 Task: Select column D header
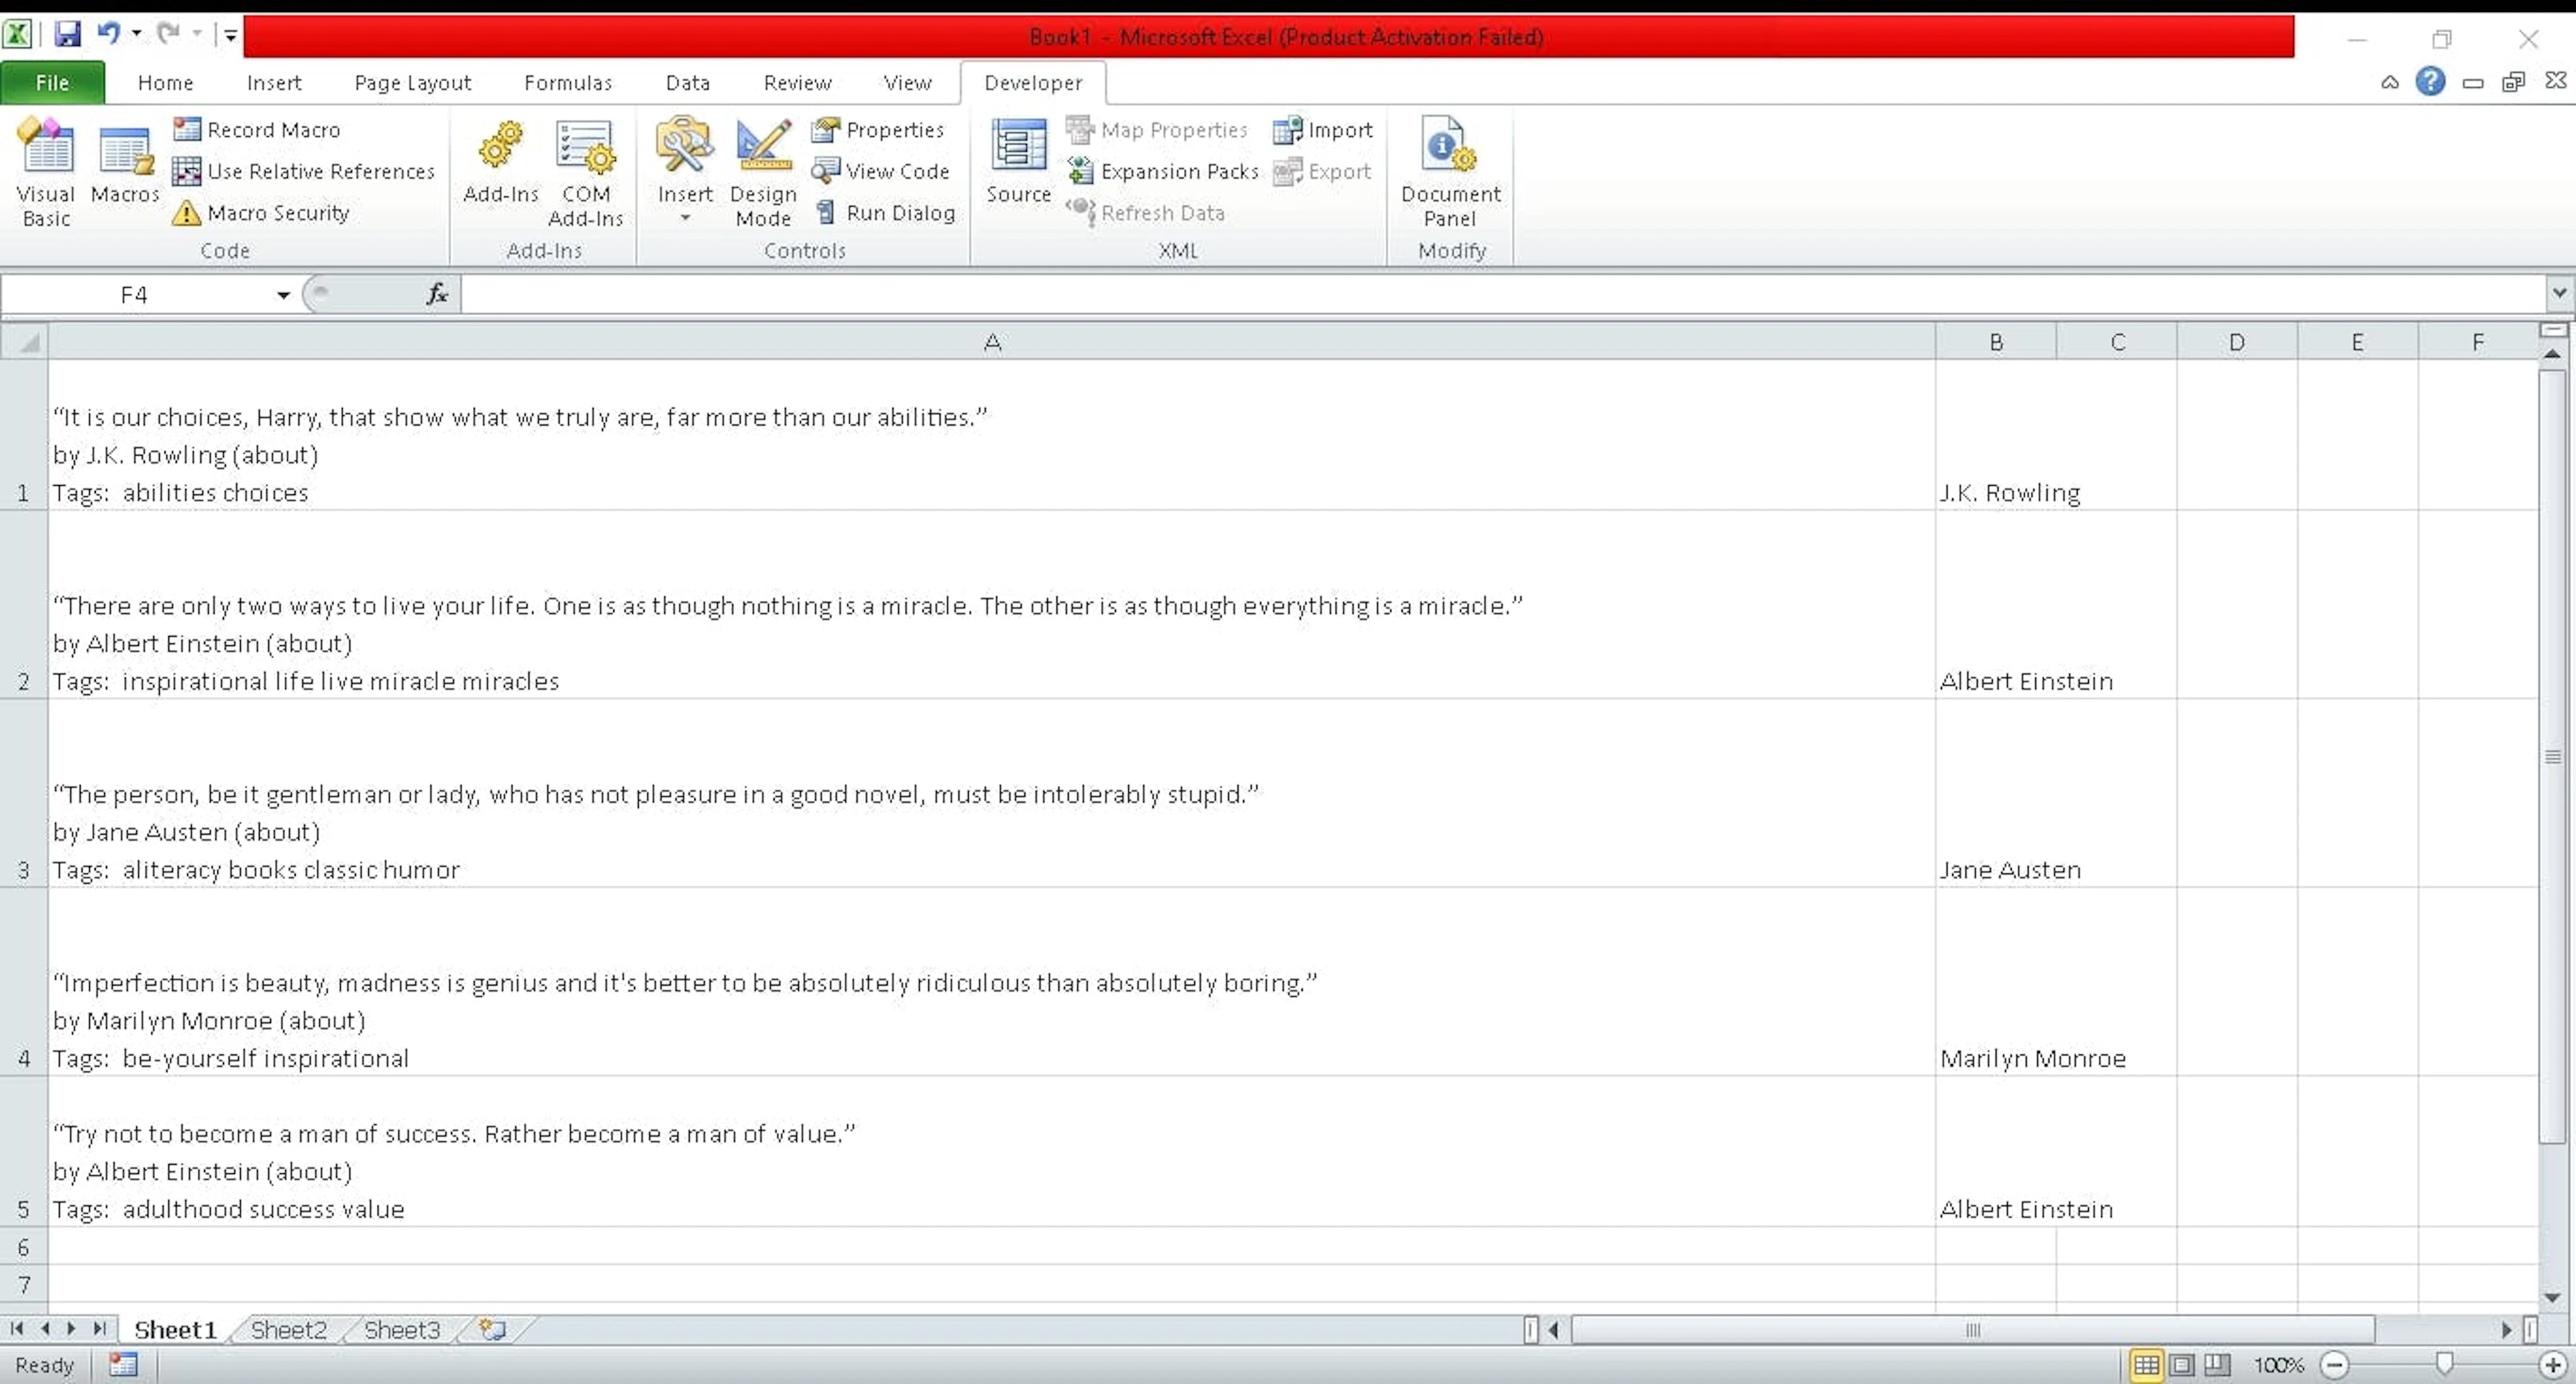pyautogui.click(x=2237, y=342)
